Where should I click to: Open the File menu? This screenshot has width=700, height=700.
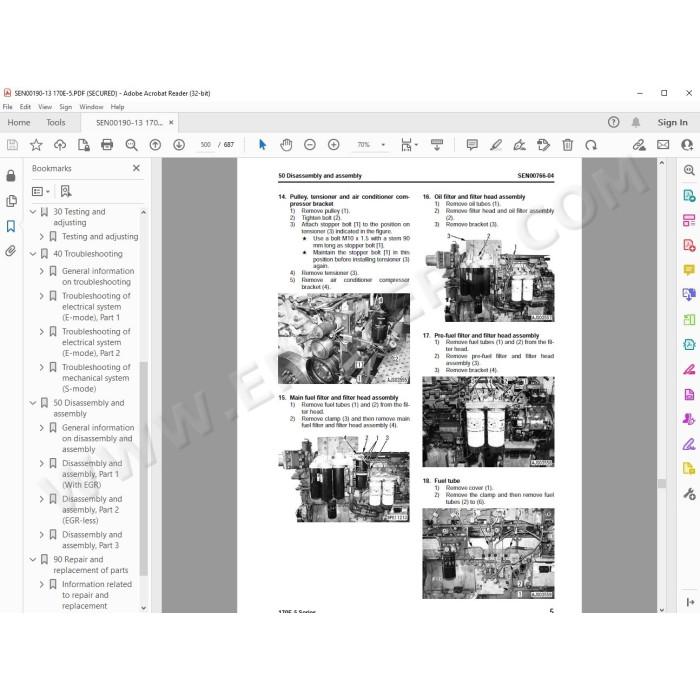[x=8, y=107]
